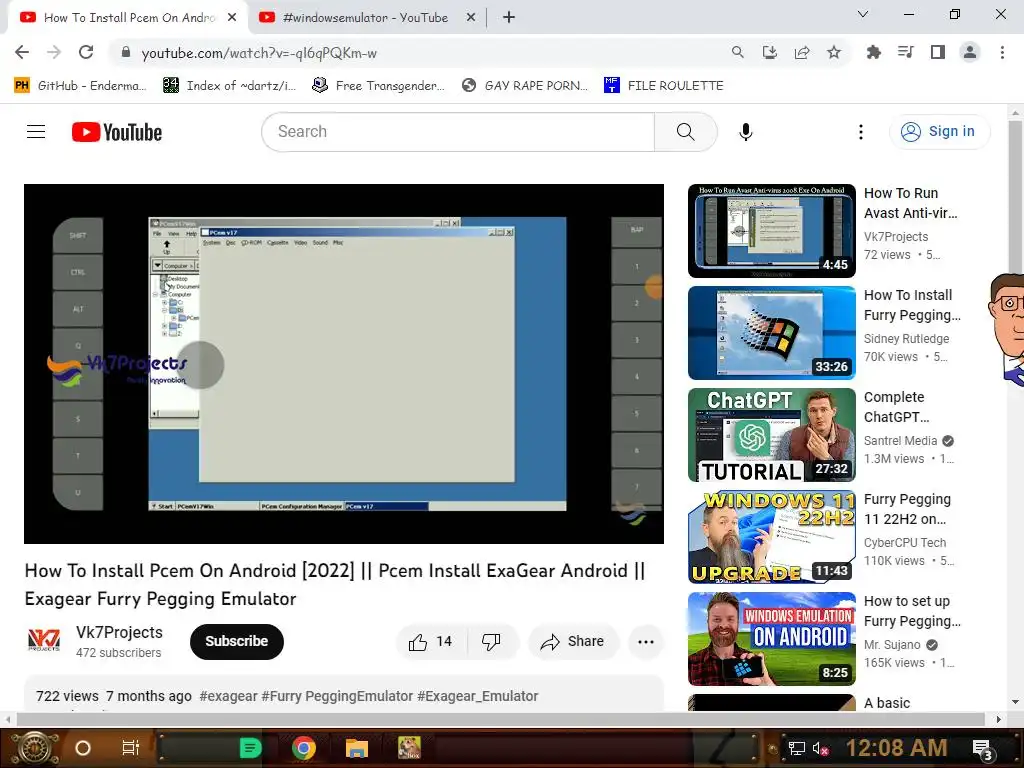Share this page icon in address bar
This screenshot has width=1024, height=768.
point(802,52)
